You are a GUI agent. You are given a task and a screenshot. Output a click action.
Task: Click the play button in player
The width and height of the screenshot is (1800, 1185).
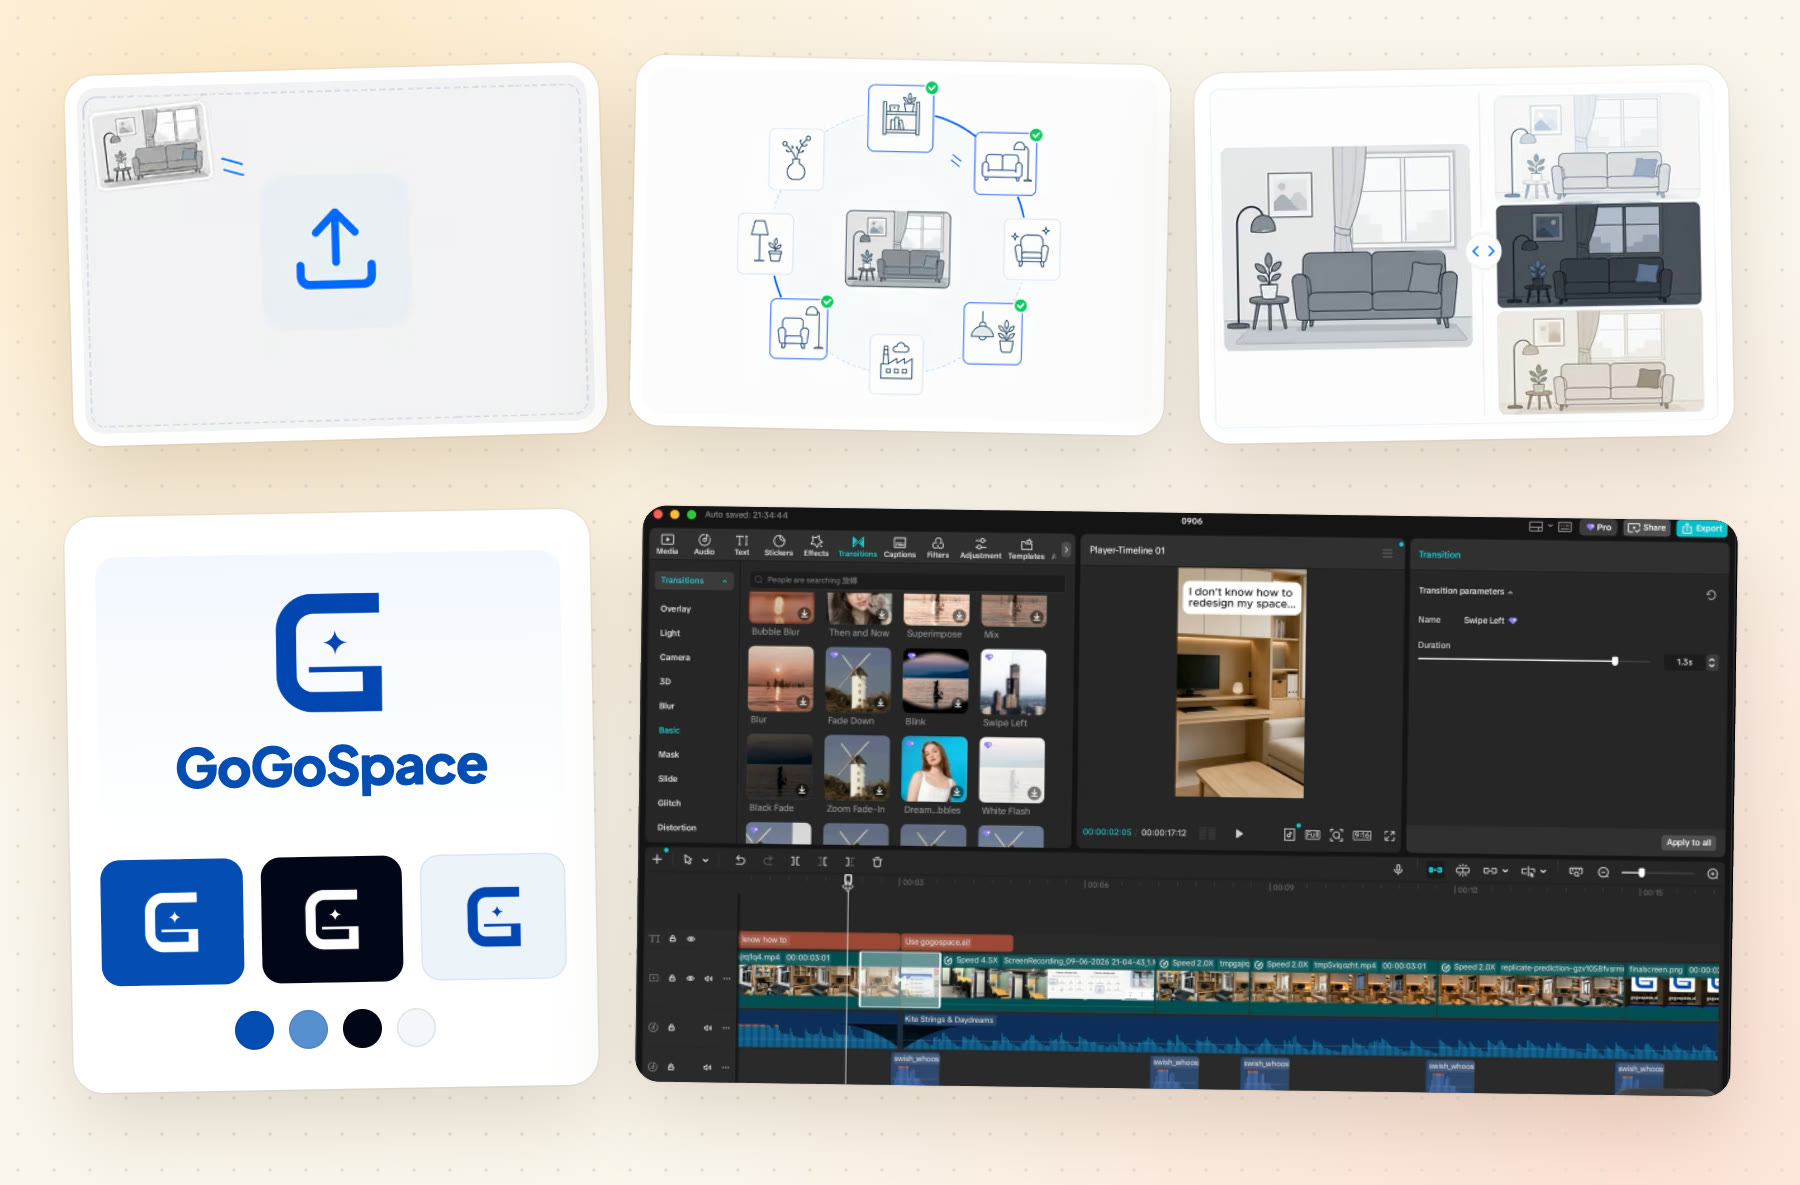point(1239,833)
